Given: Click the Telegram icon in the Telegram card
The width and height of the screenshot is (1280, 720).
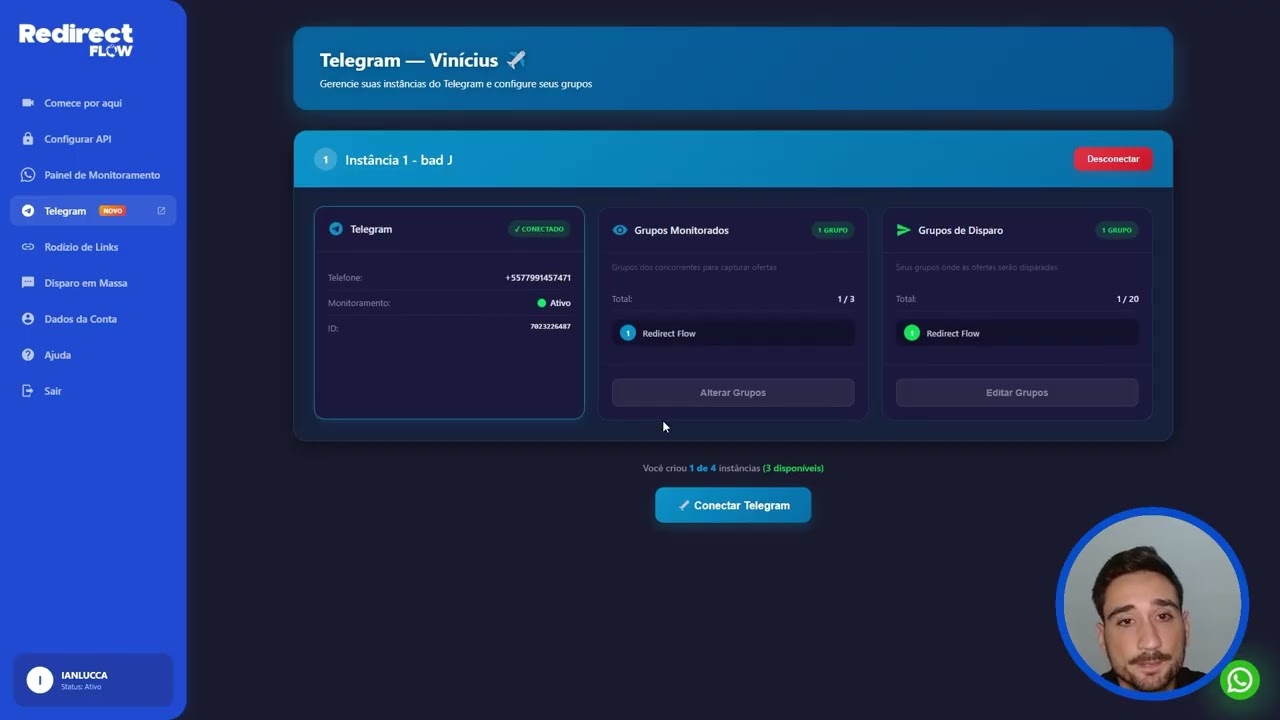Looking at the screenshot, I should click(x=336, y=229).
